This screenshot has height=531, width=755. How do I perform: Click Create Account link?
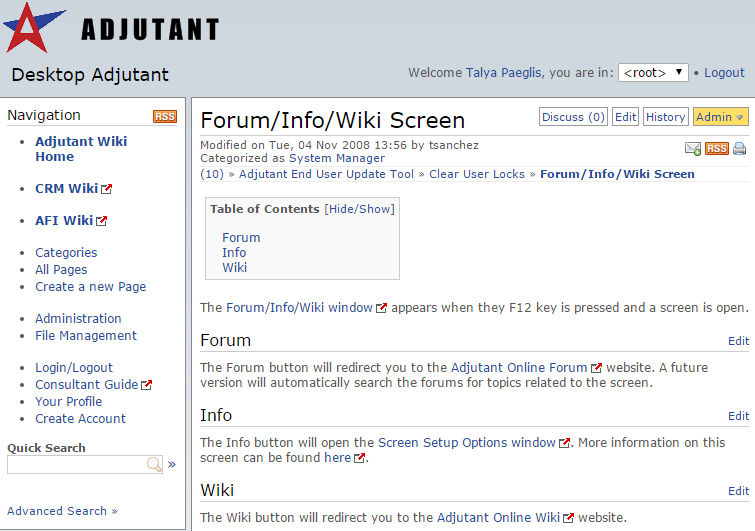80,419
